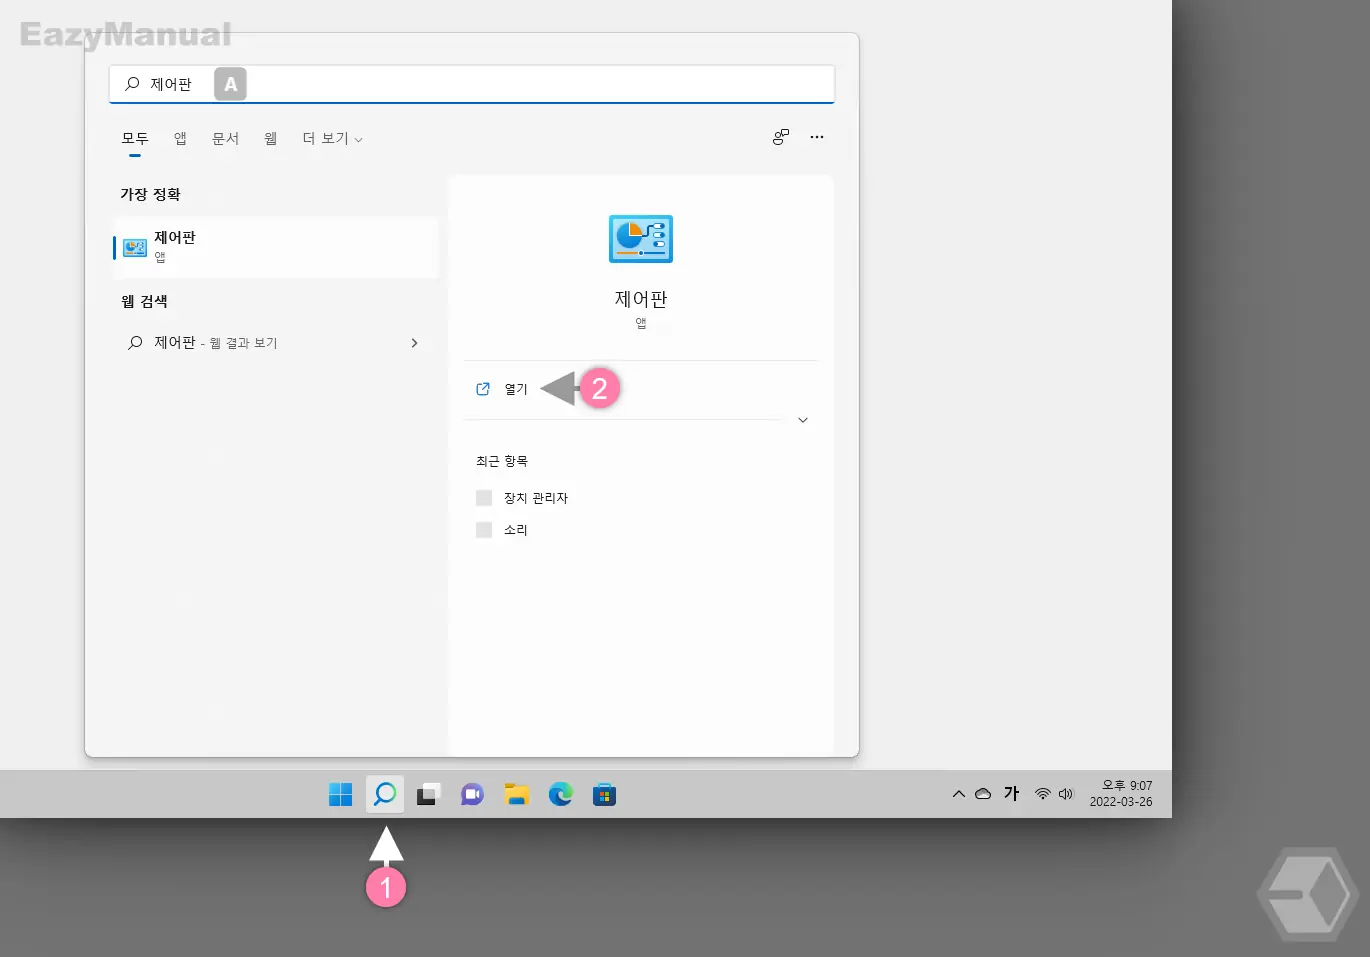Click the Korean IME indicator 가

pos(1011,793)
